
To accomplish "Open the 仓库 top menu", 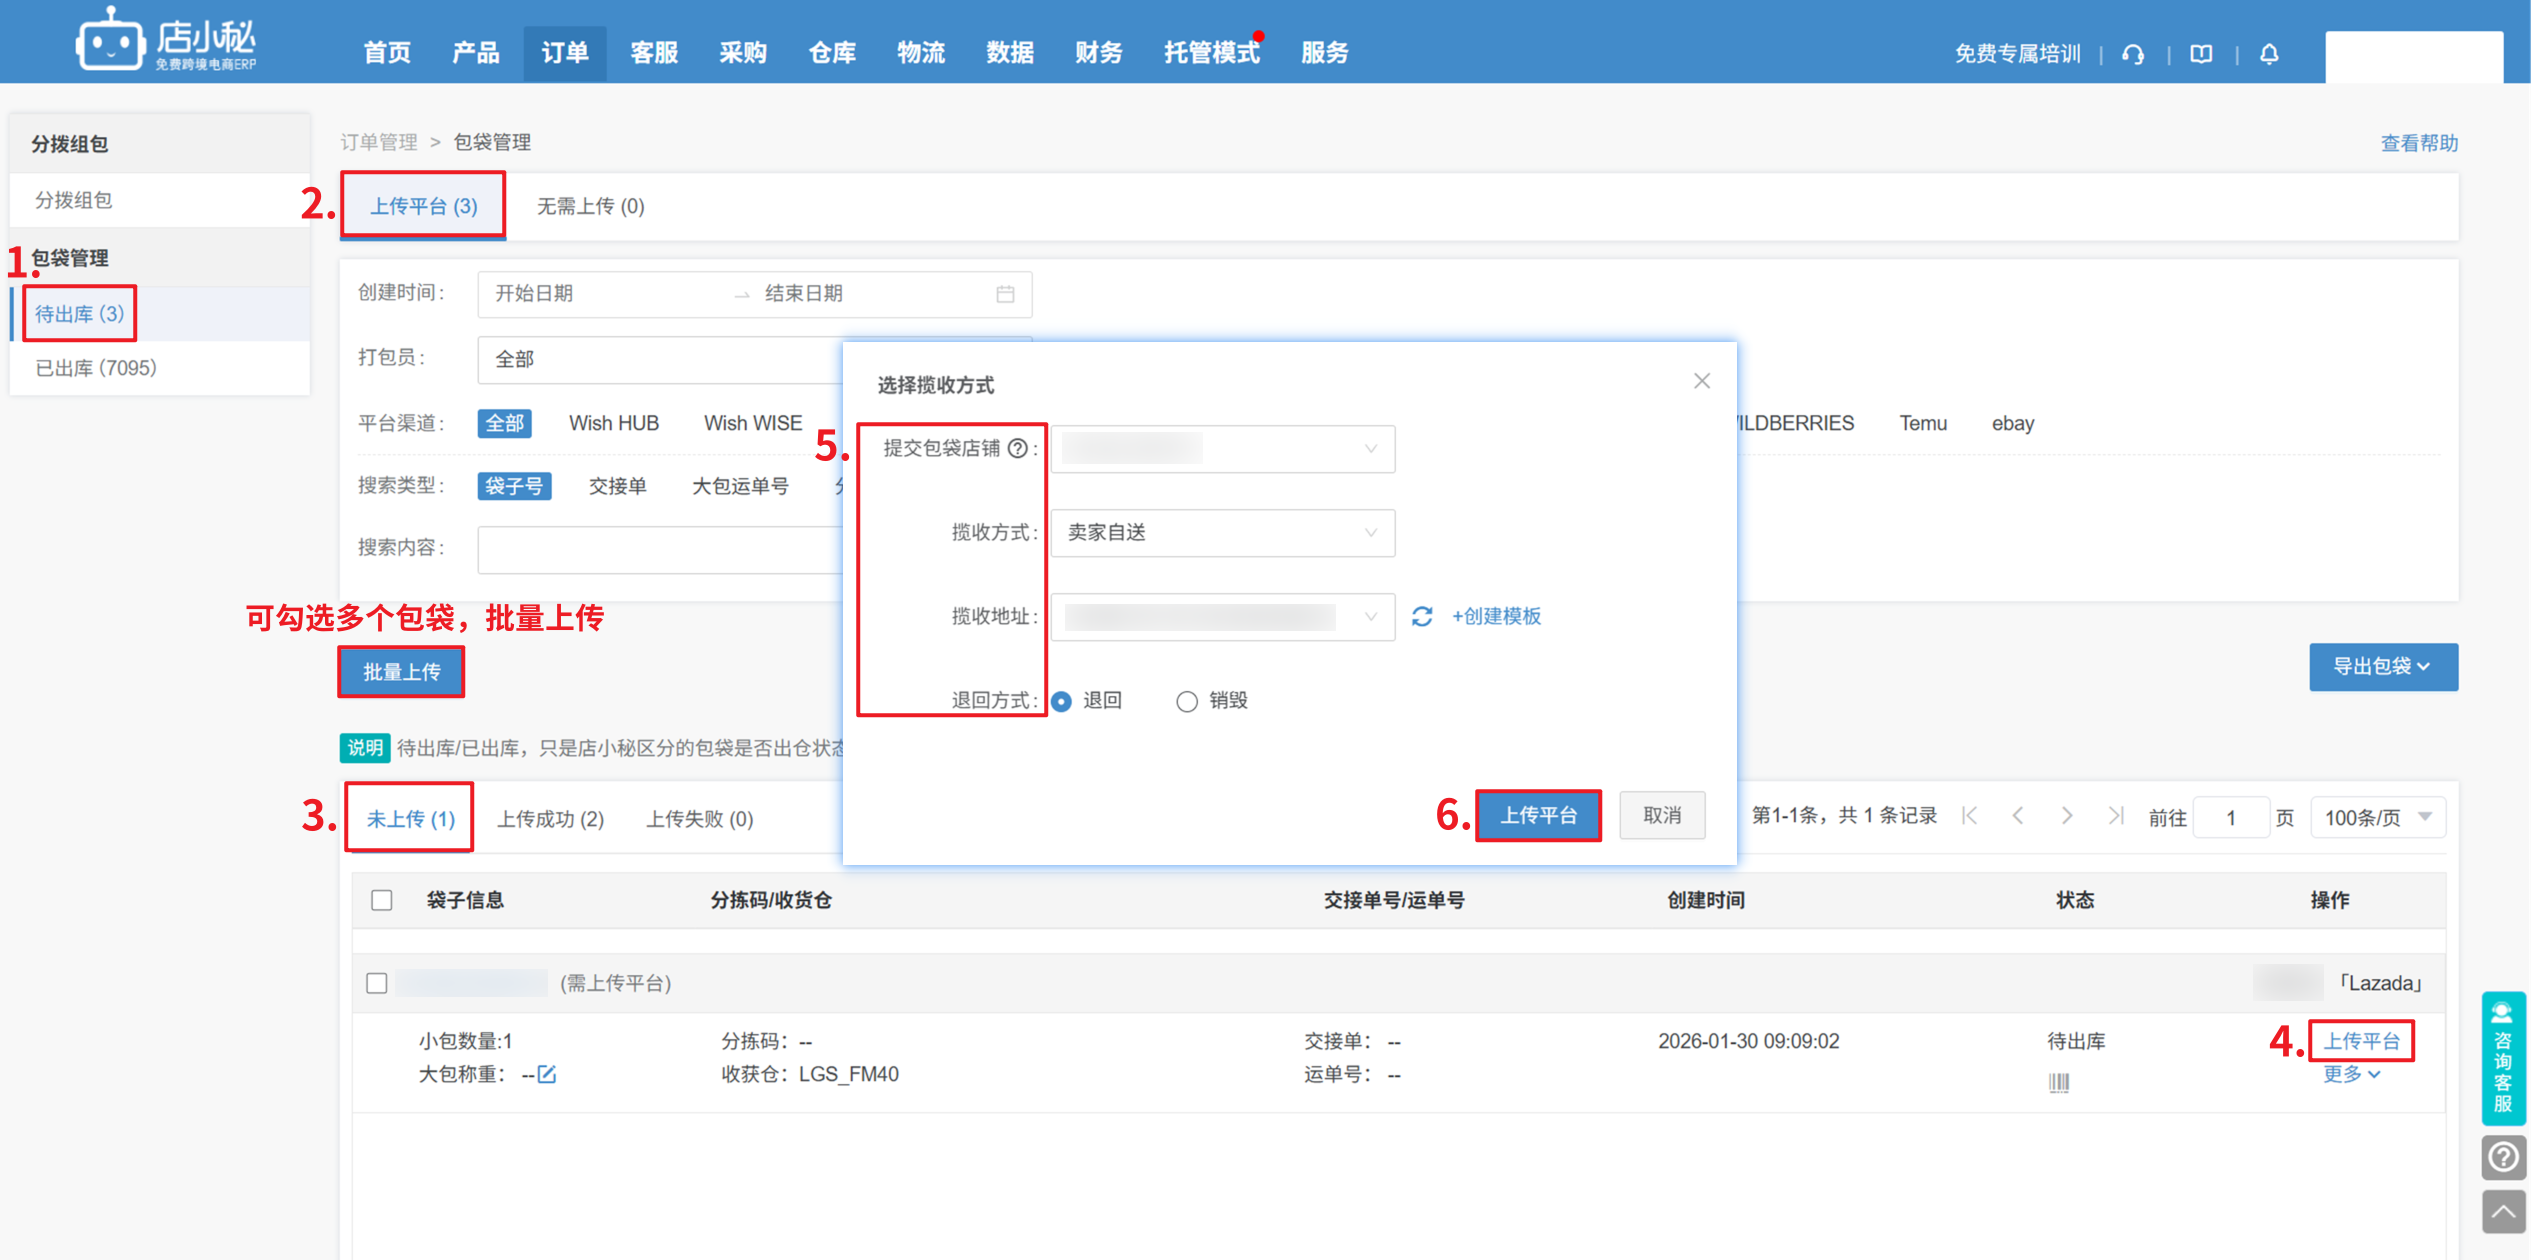I will [831, 52].
